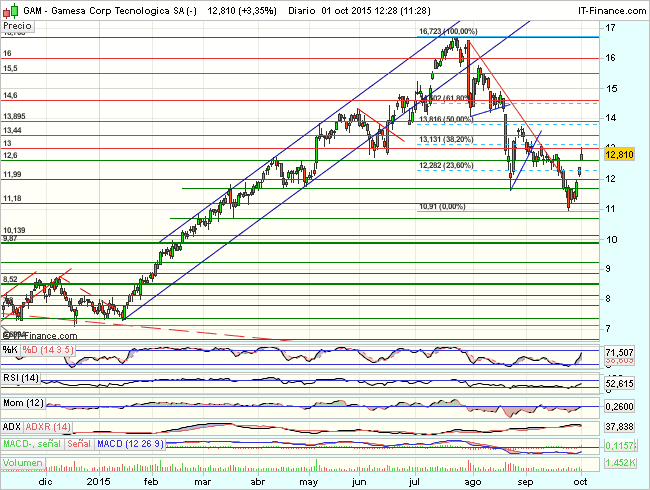The width and height of the screenshot is (650, 490).
Task: Click the 10,91 (0,00%) Fibonacci label
Action: tap(442, 206)
